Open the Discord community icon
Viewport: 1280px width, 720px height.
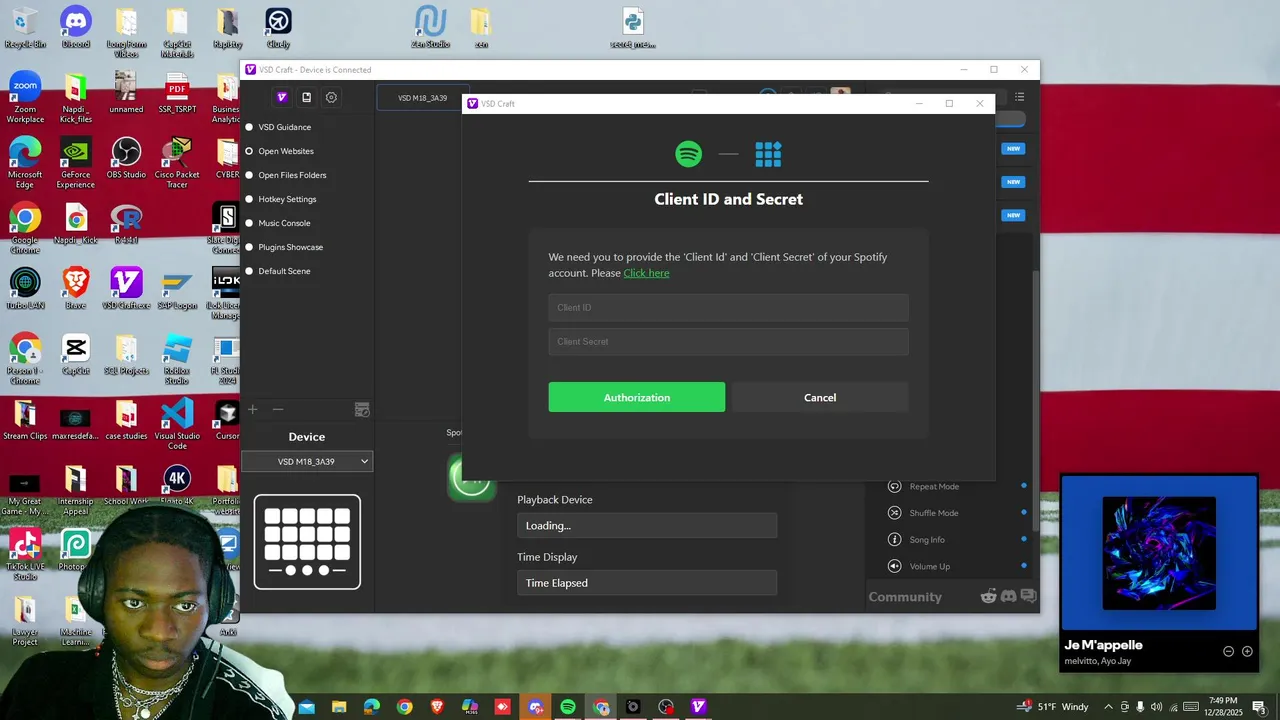pyautogui.click(x=1008, y=596)
